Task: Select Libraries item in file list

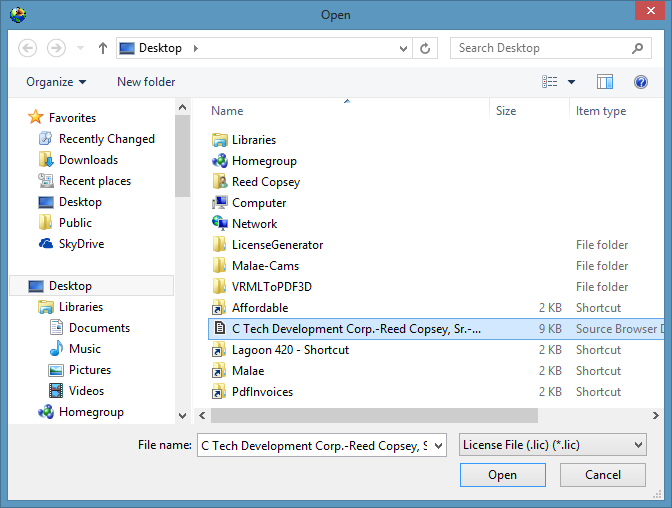Action: 254,140
